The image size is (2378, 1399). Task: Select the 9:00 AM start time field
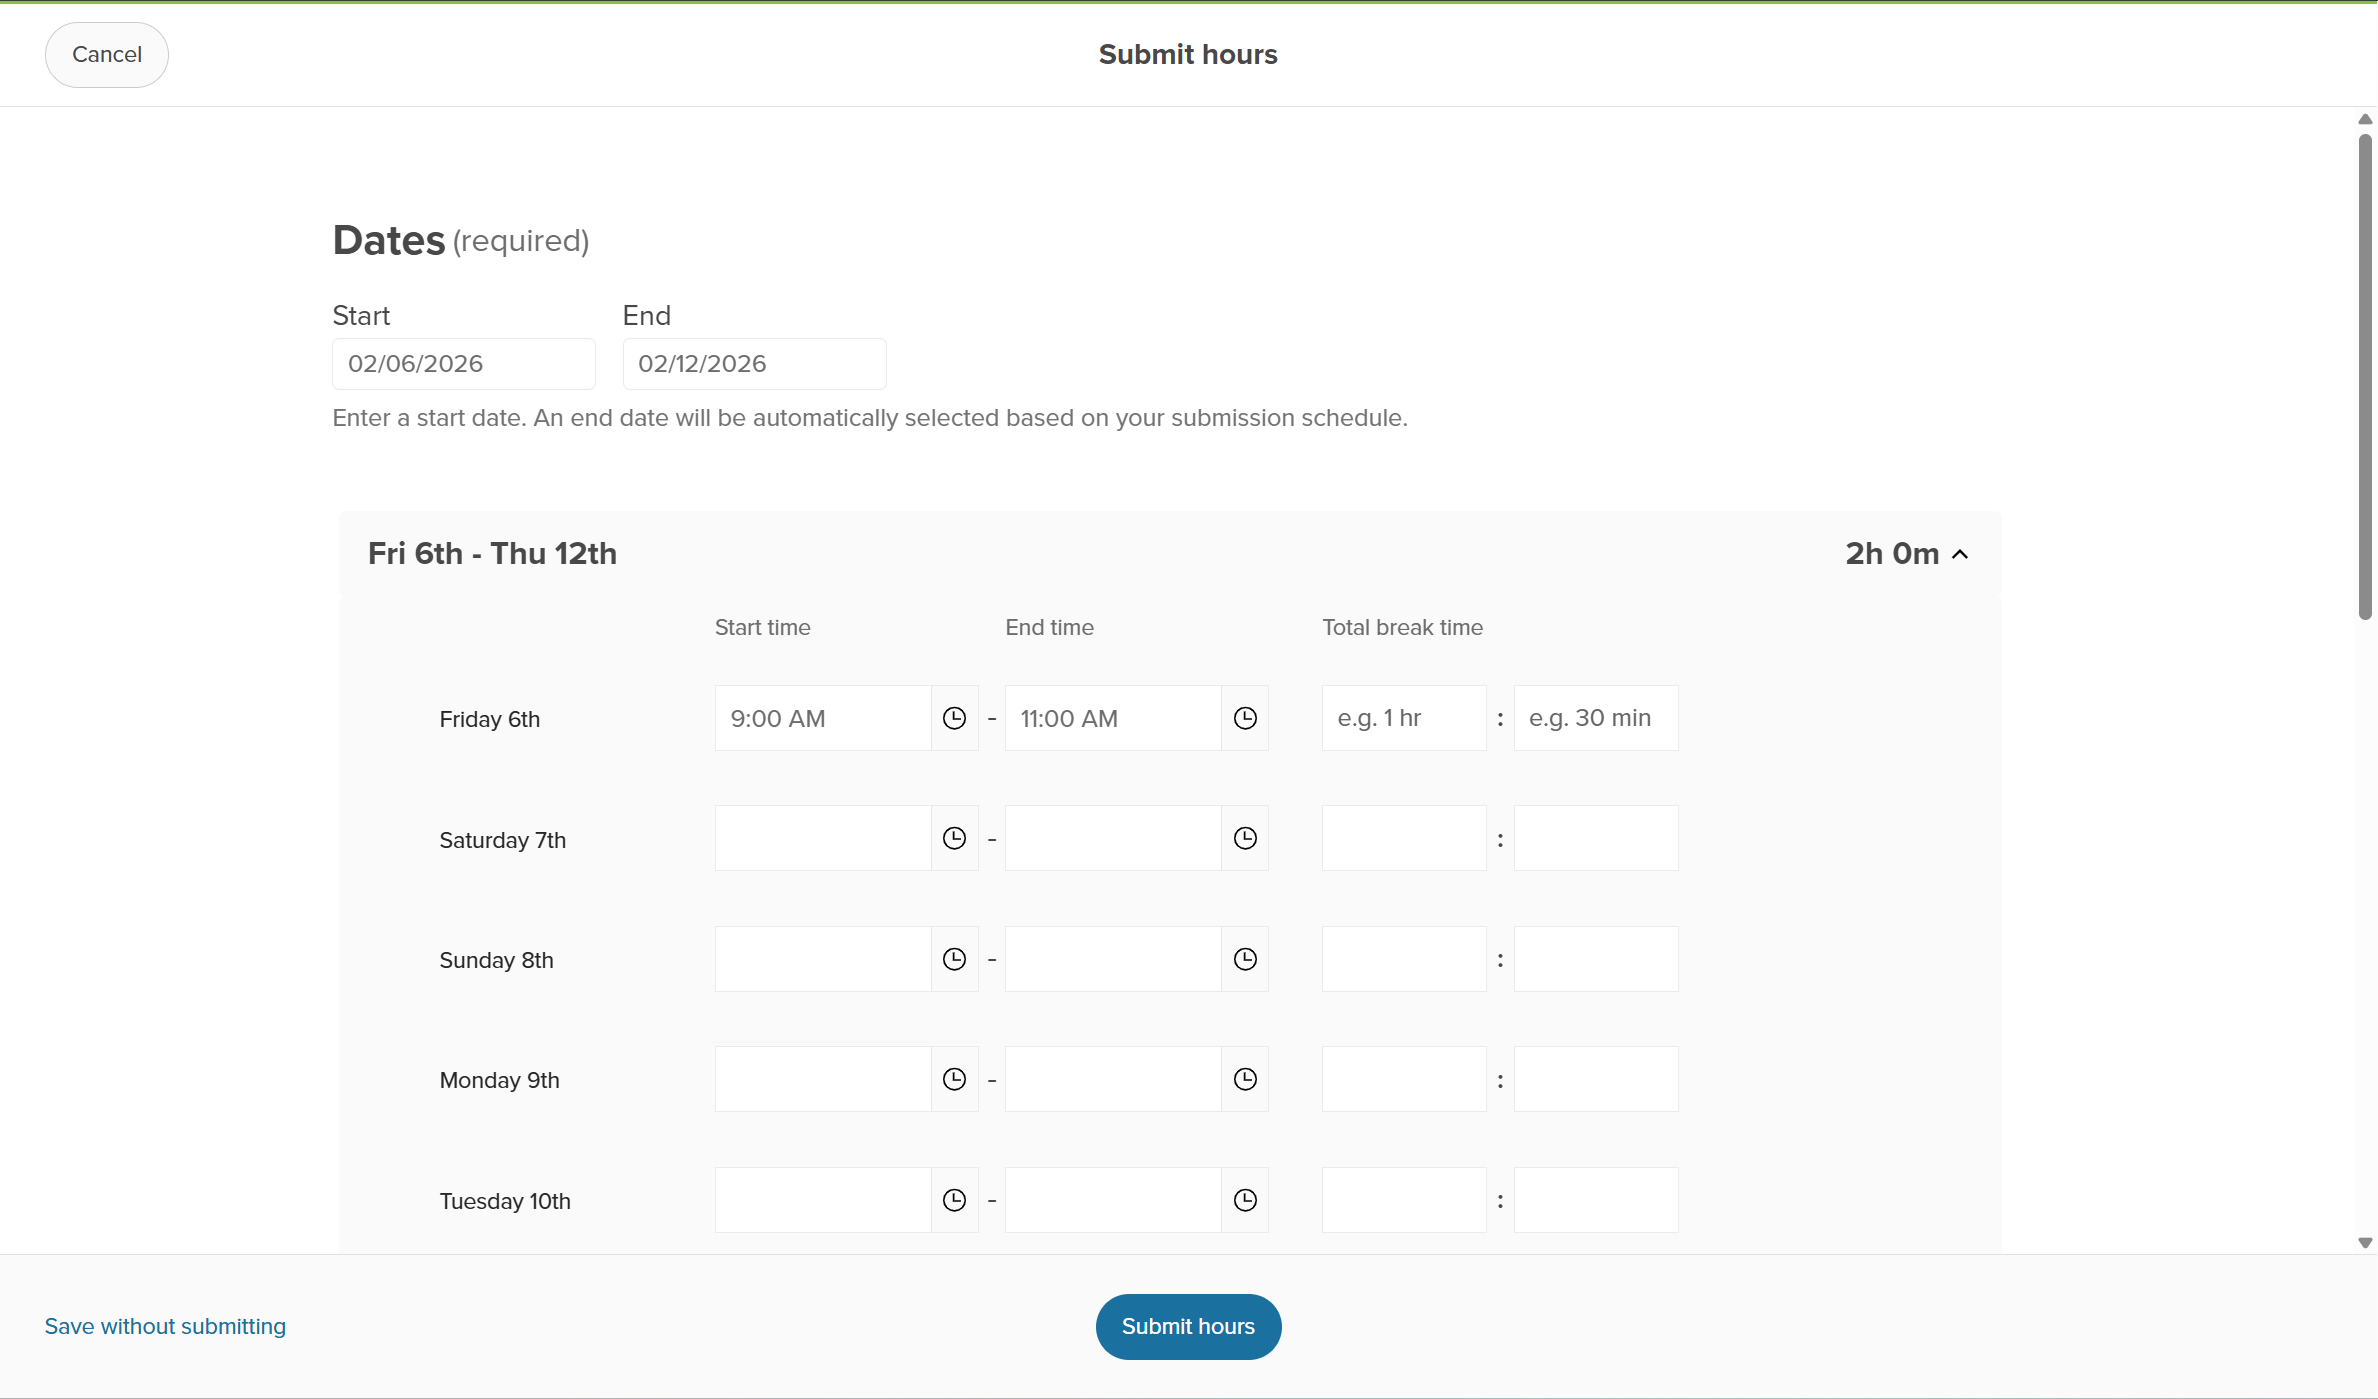(822, 717)
